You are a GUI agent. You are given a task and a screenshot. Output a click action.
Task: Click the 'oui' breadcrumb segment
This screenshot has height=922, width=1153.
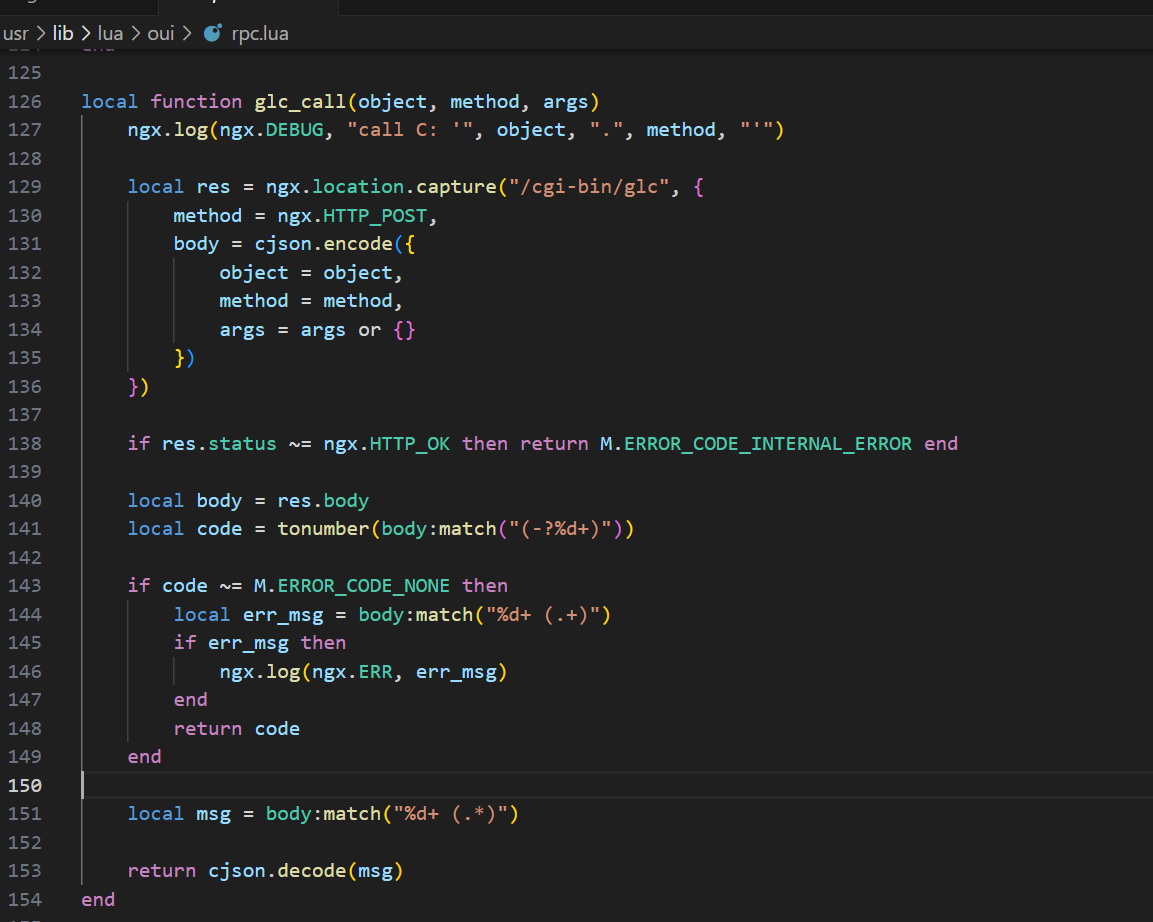(161, 34)
